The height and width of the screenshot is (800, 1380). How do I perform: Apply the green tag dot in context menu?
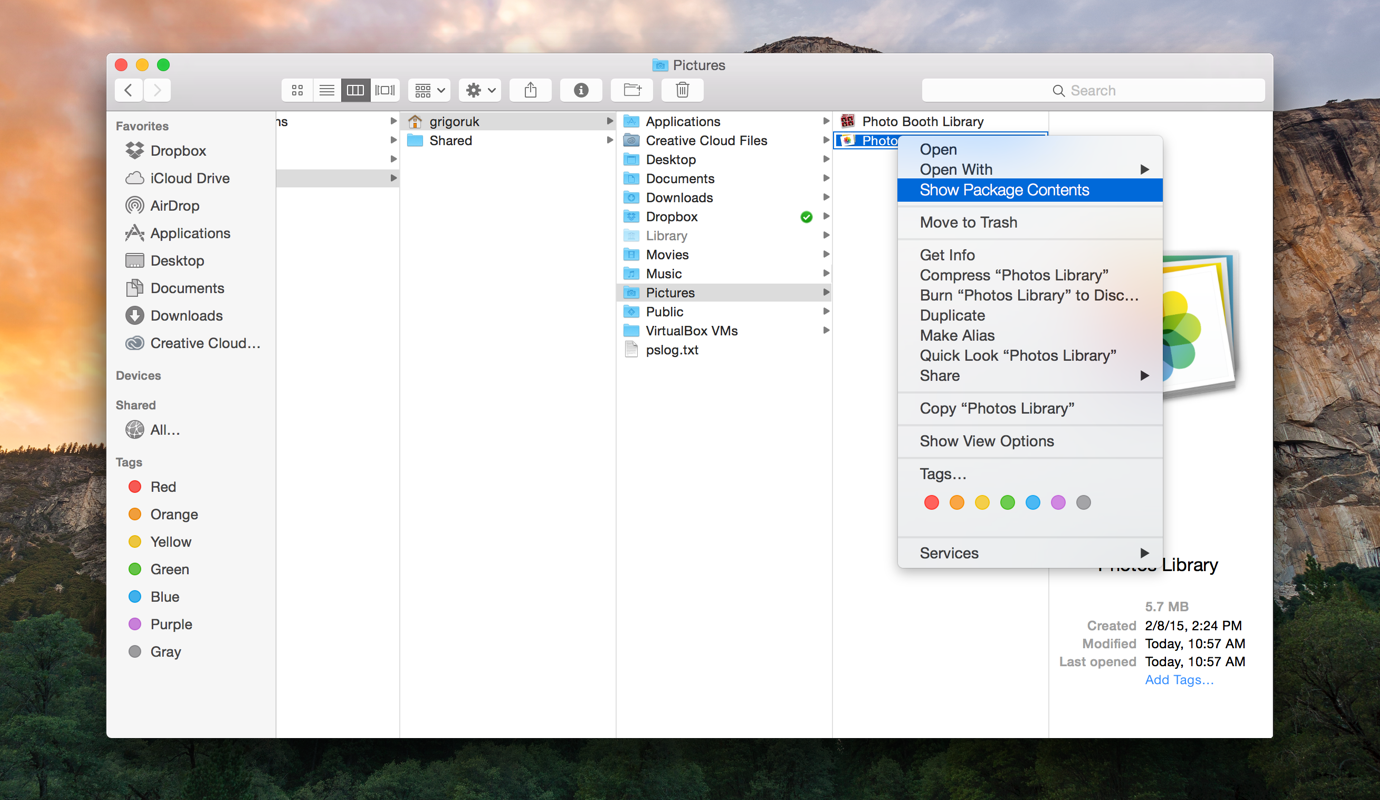tap(1007, 503)
